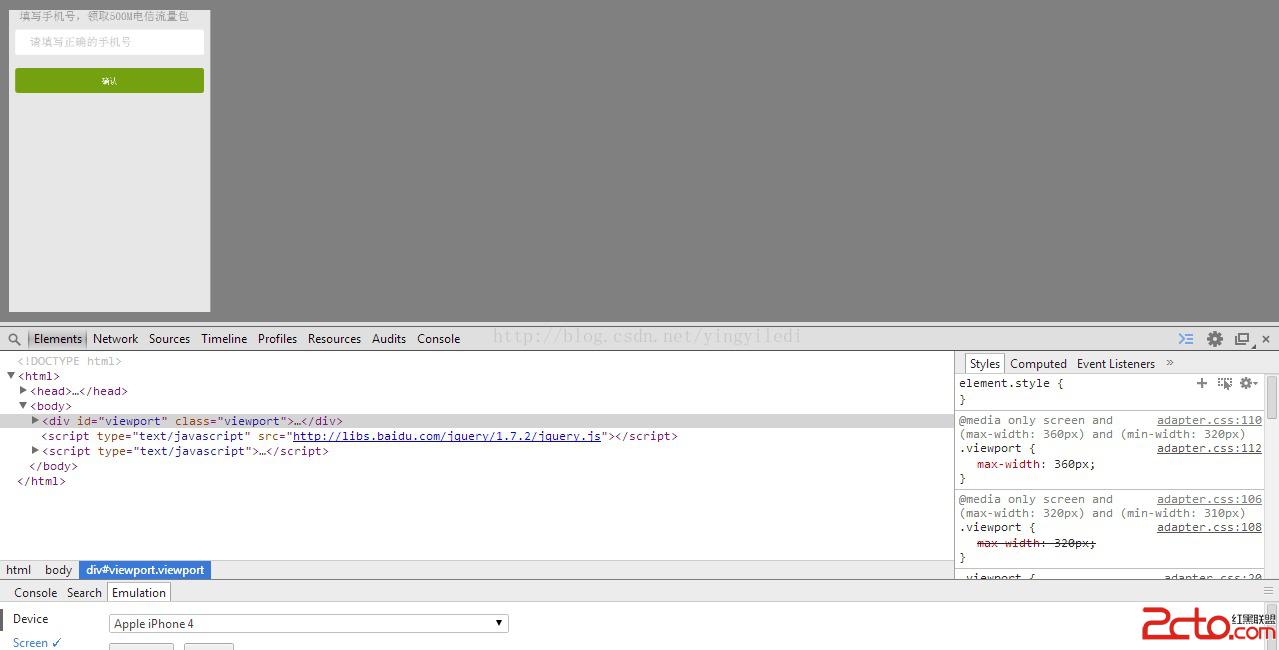Click the magnifier inspect element icon
Screen dimensions: 1279x650
point(14,339)
